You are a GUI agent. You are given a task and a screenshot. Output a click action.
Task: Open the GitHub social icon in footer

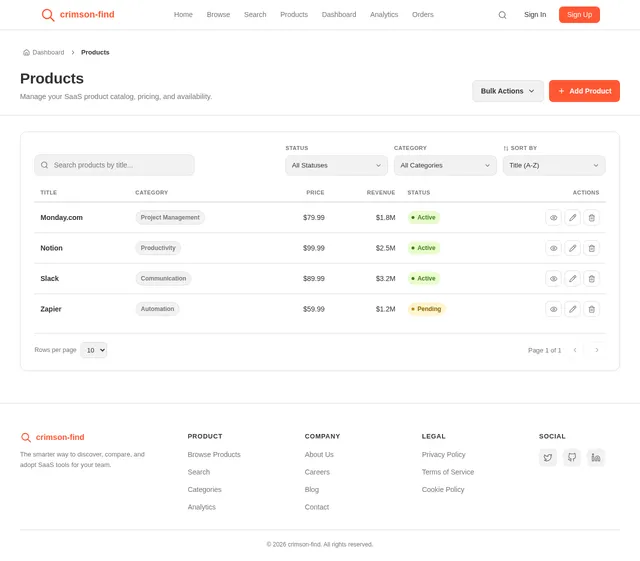572,457
